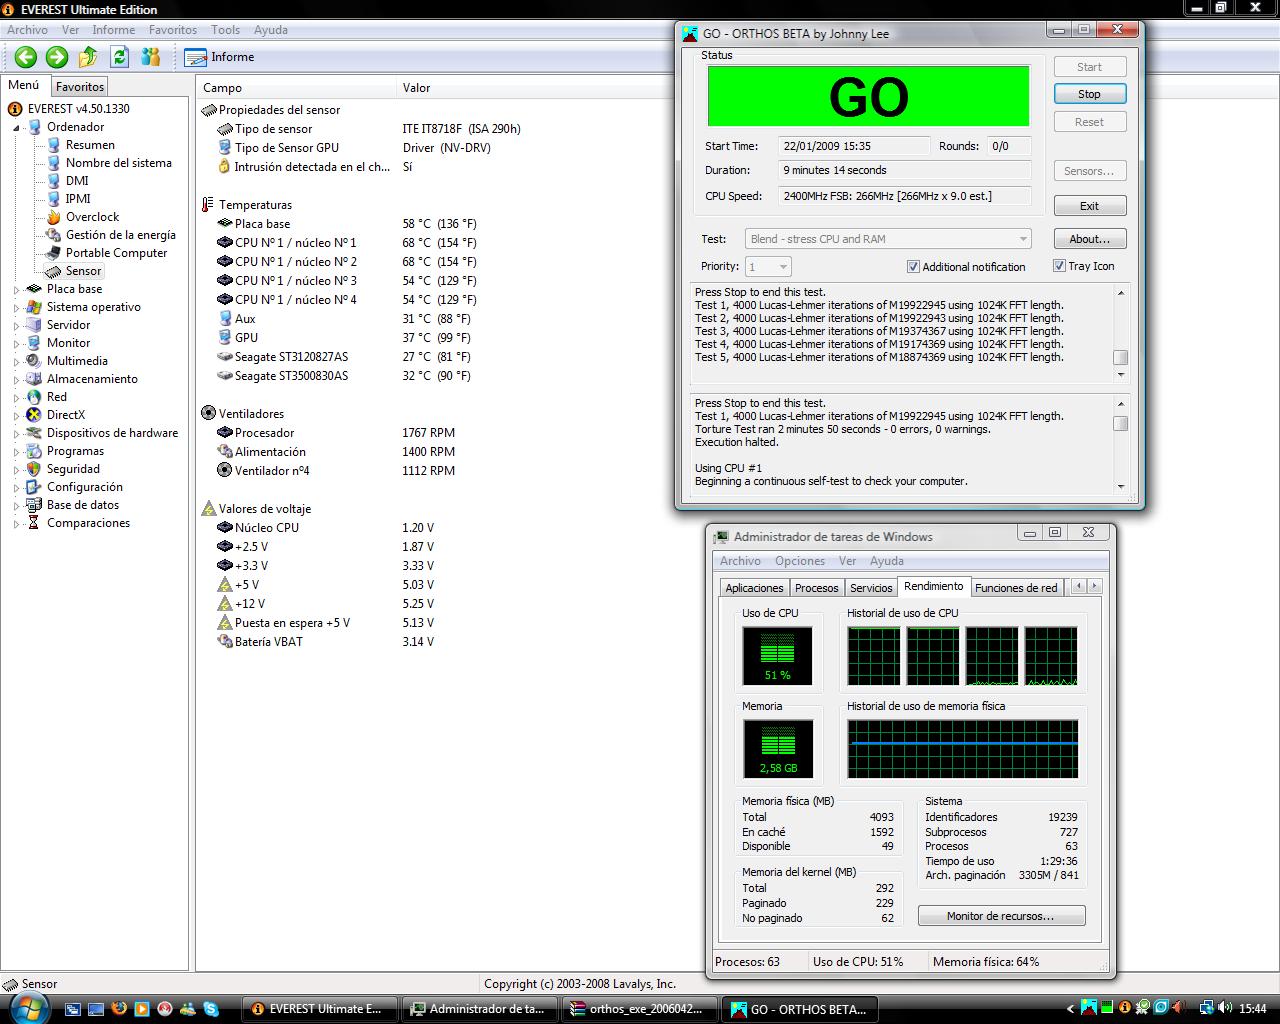
Task: Open the Test type dropdown in ORTHOS
Action: coord(888,239)
